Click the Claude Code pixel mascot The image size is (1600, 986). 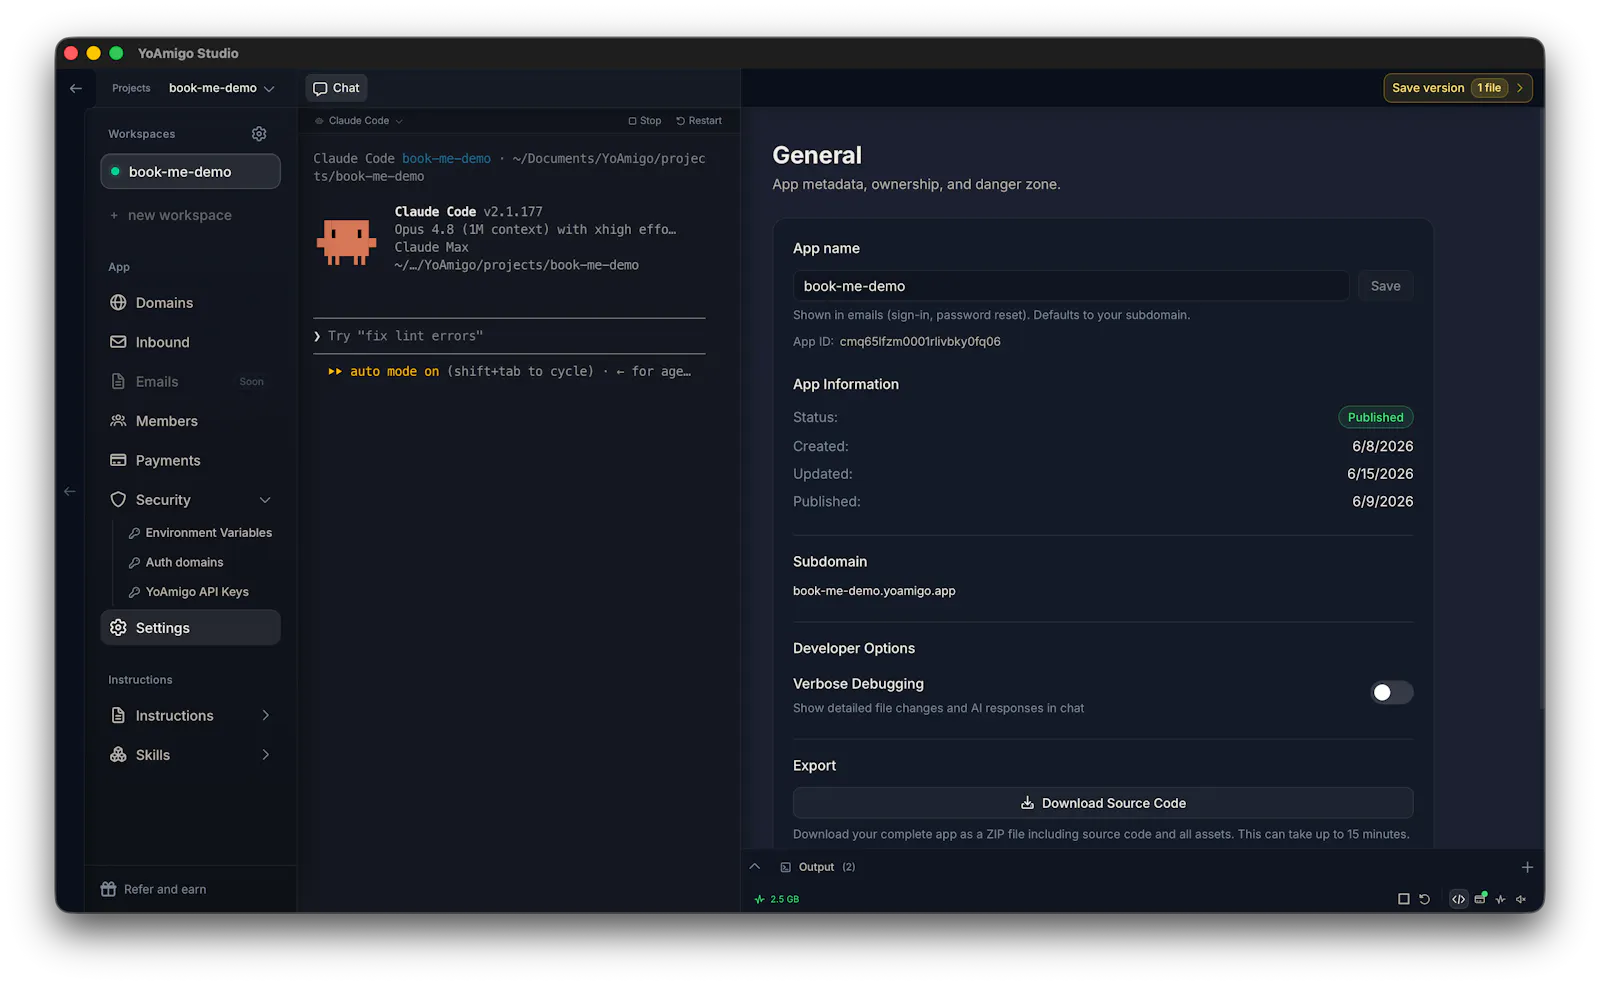346,241
